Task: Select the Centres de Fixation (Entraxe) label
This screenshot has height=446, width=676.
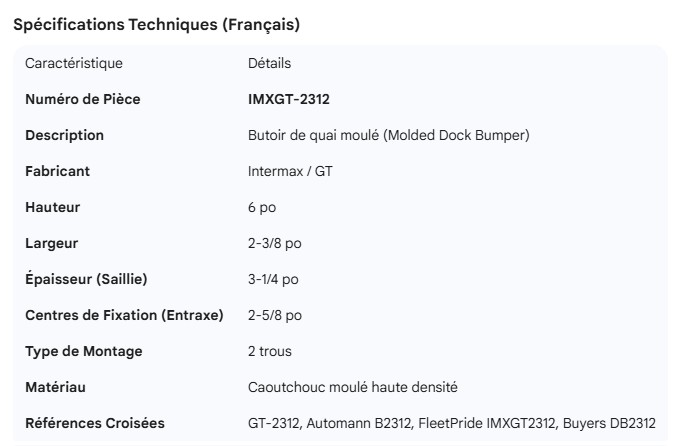Action: click(x=124, y=316)
